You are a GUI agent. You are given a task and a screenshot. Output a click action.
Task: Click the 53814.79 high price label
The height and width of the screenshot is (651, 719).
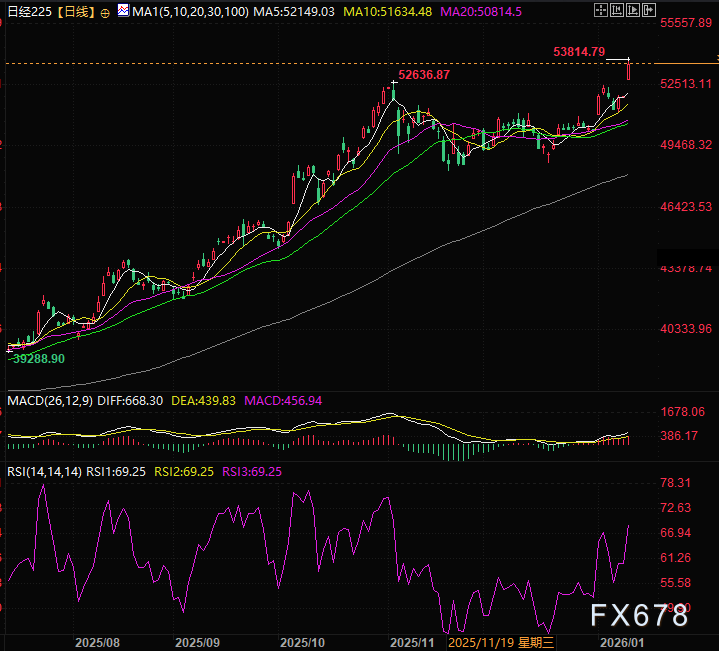click(x=578, y=51)
